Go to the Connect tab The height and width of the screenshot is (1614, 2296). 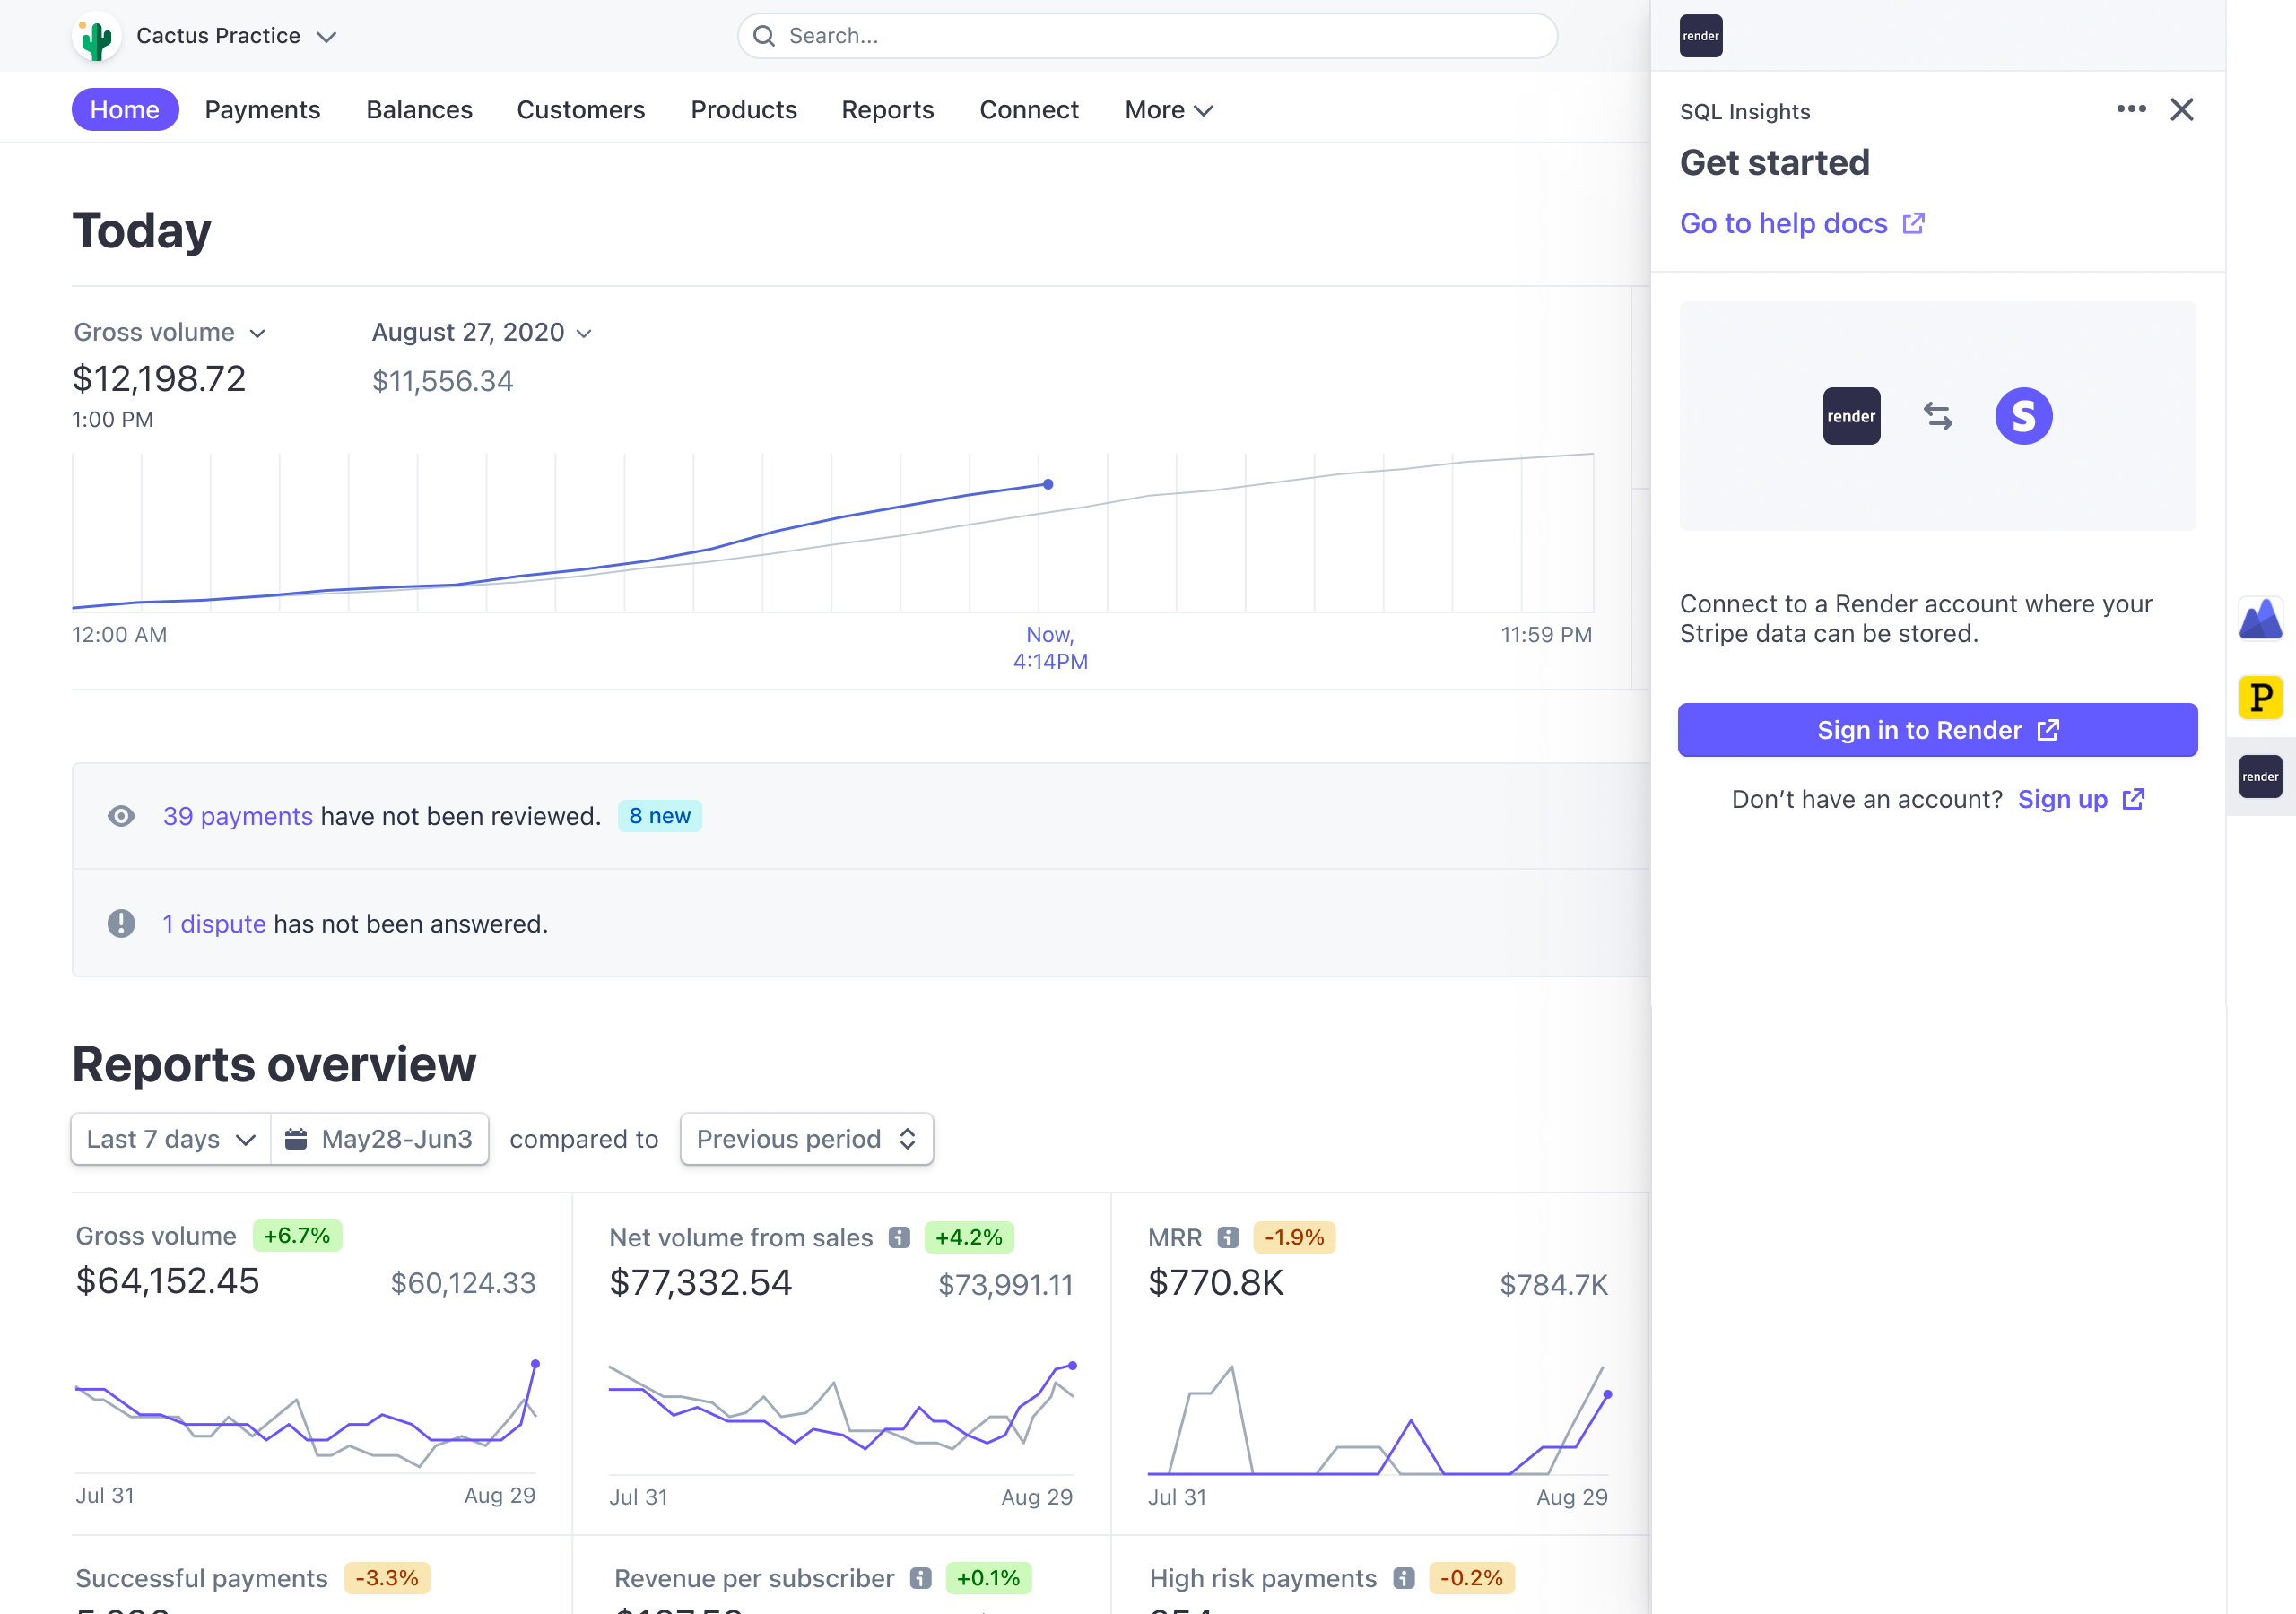[x=1029, y=109]
